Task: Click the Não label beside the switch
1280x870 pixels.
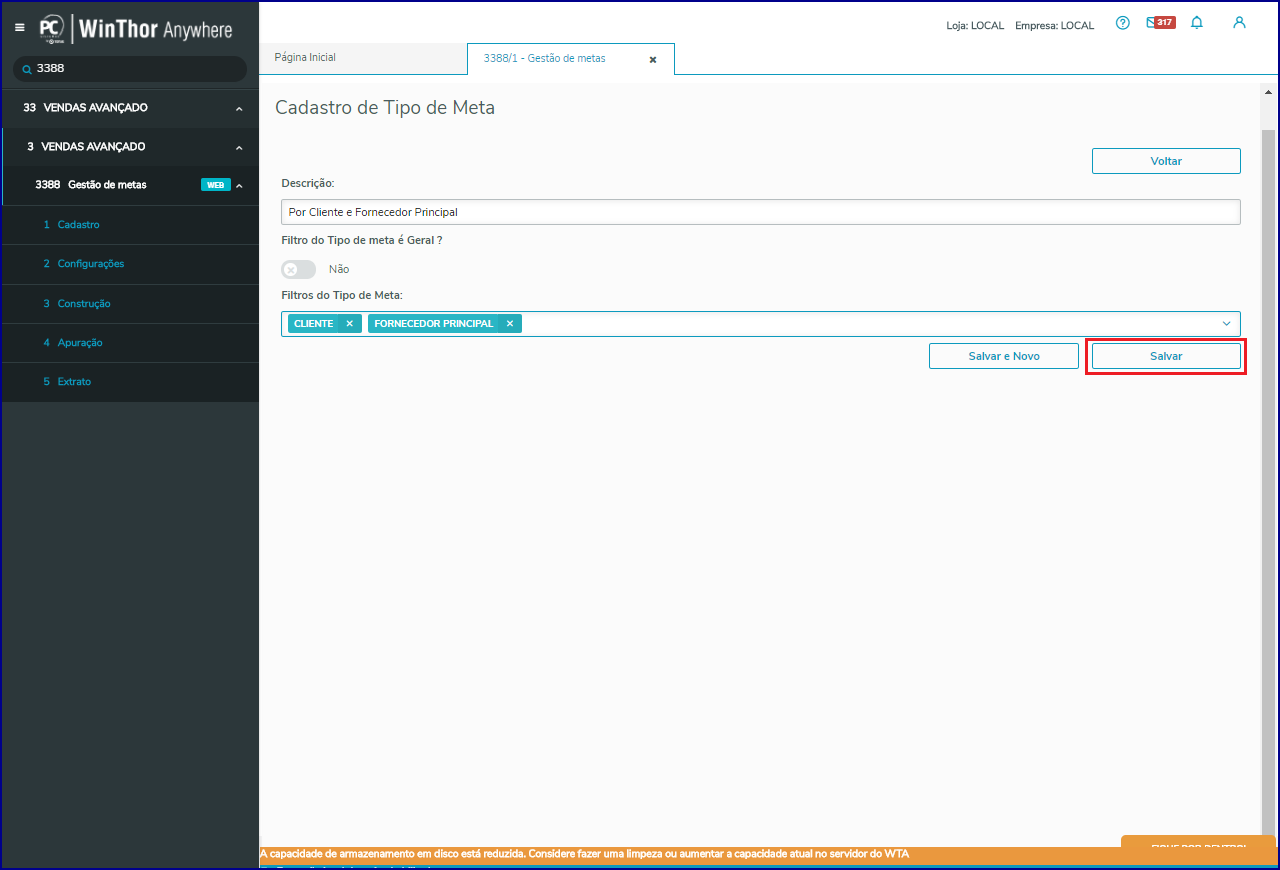Action: pos(339,269)
